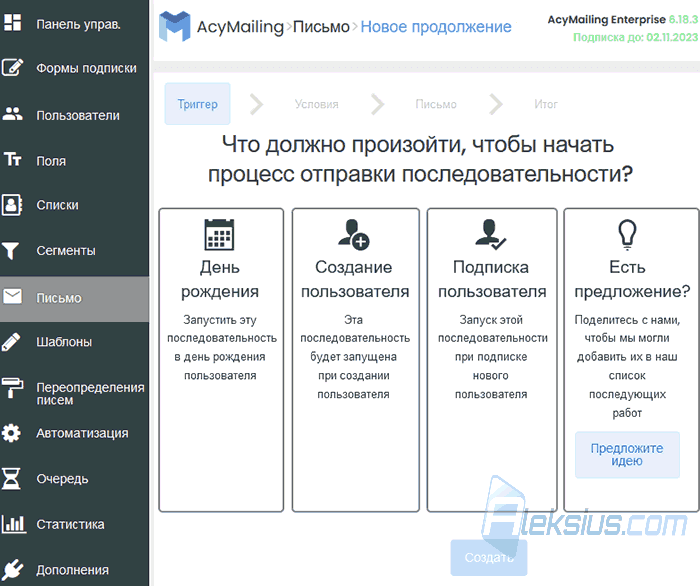Select the Триггер step tab
This screenshot has width=700, height=586.
point(197,104)
